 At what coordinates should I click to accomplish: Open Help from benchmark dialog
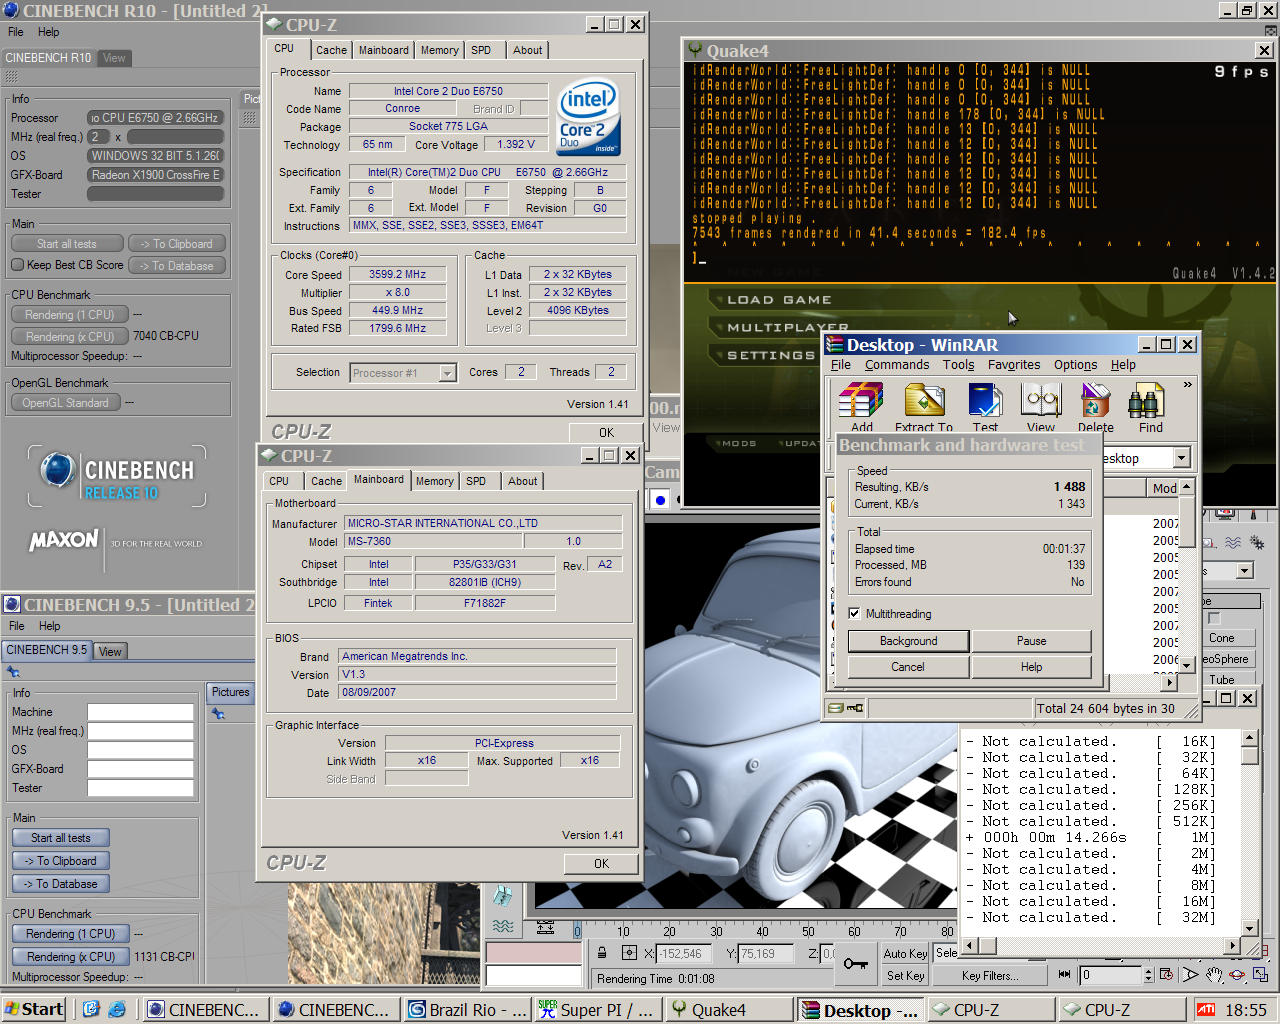coord(1031,667)
